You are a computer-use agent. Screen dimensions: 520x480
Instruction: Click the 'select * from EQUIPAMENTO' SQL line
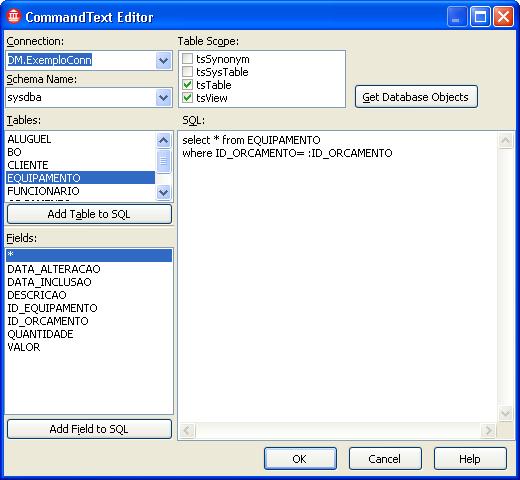click(251, 140)
